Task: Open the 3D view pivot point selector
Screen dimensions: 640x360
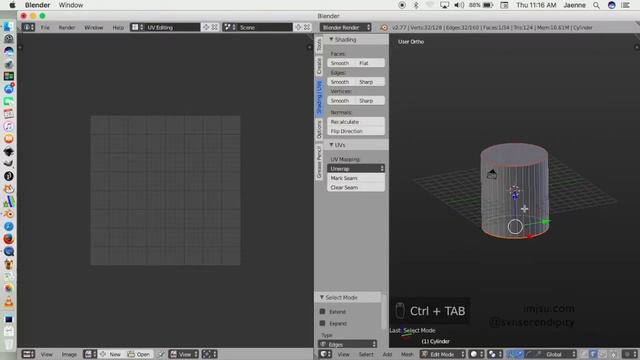Action: coord(494,354)
